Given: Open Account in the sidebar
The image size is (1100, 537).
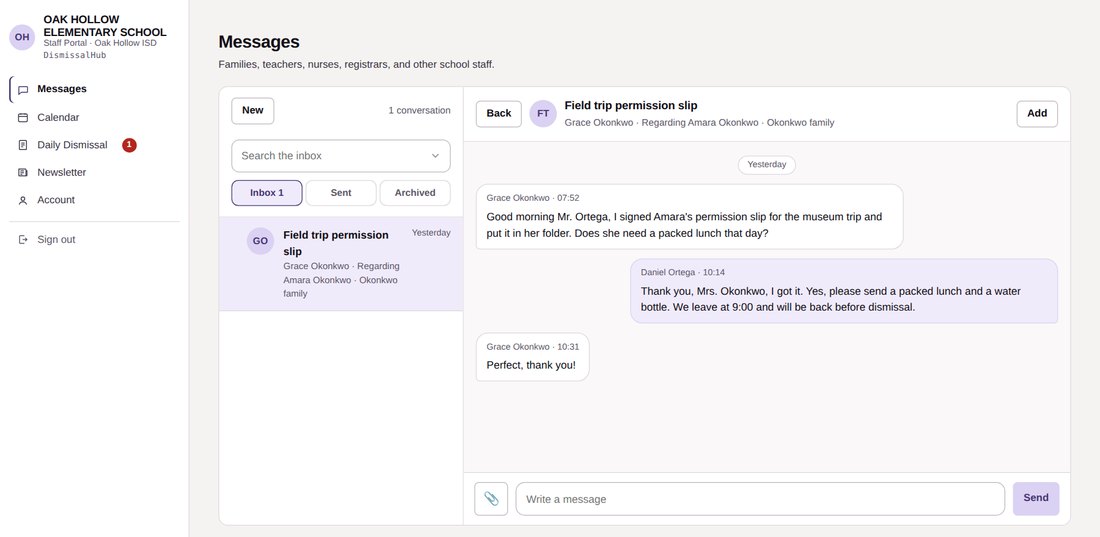Looking at the screenshot, I should [94, 200].
